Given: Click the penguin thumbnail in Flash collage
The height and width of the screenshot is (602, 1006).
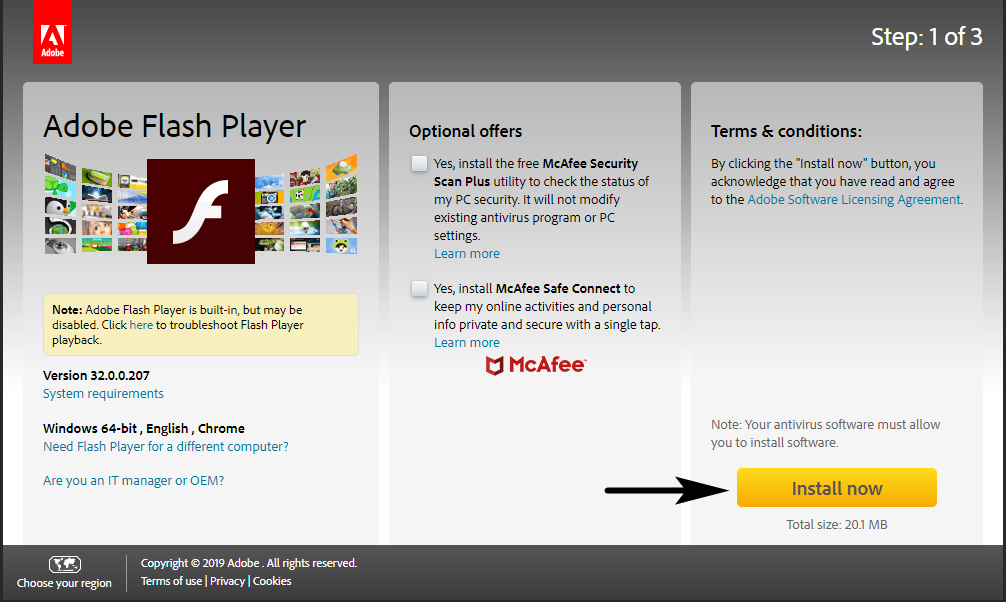Looking at the screenshot, I should click(60, 207).
